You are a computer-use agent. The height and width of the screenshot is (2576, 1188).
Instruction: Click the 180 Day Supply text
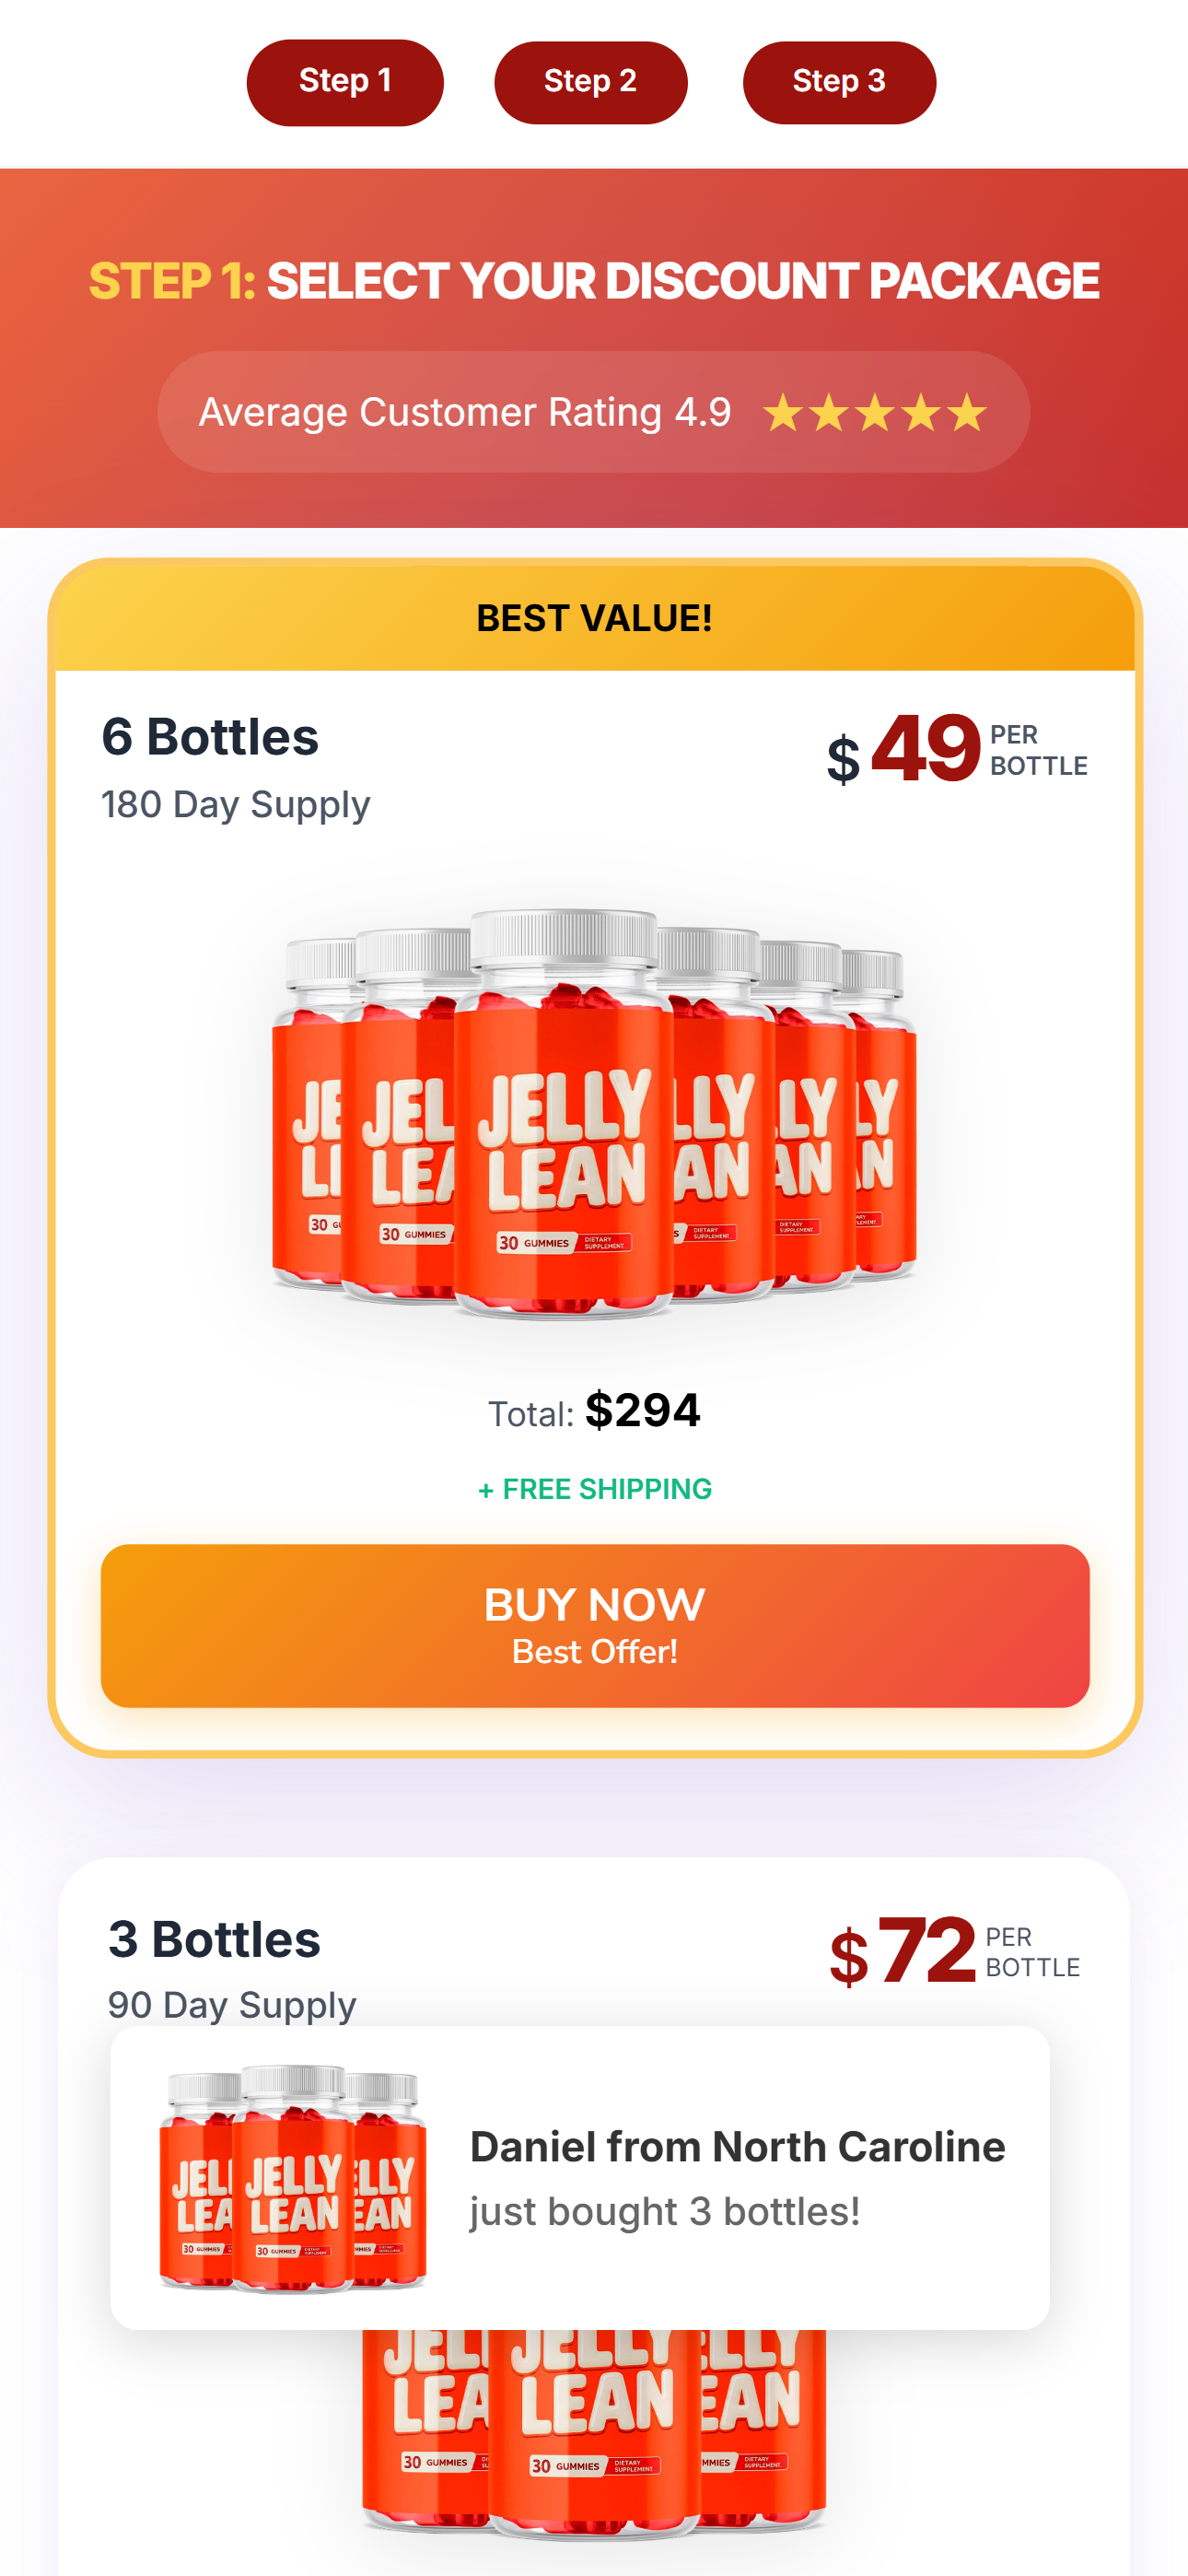236,805
